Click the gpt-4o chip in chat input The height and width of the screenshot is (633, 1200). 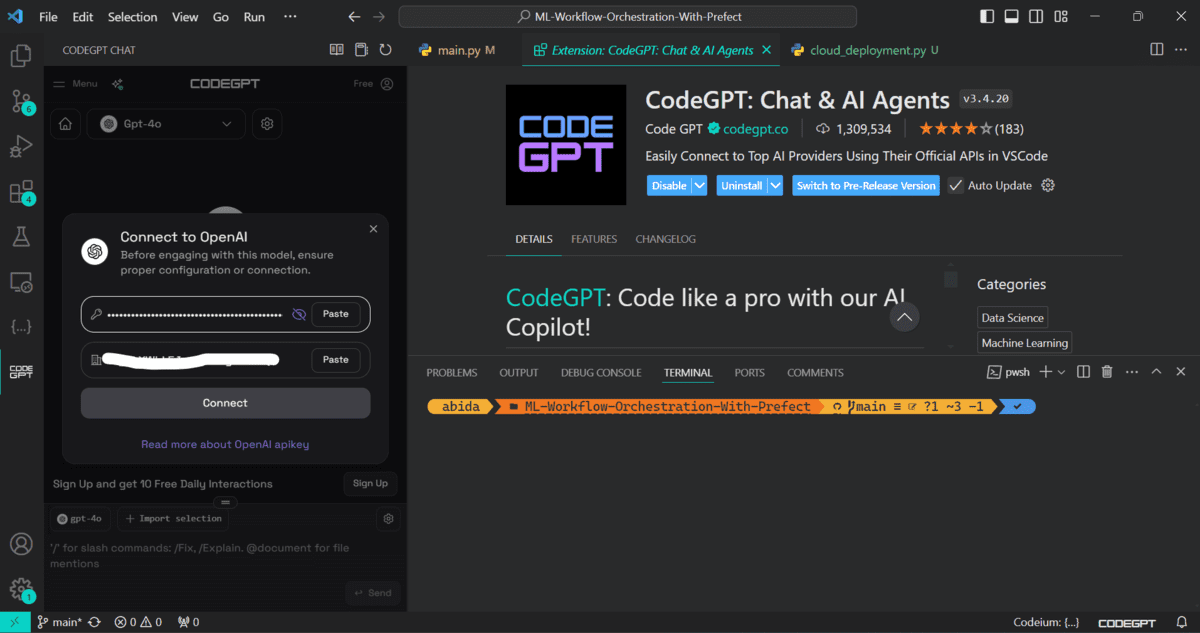click(x=80, y=519)
